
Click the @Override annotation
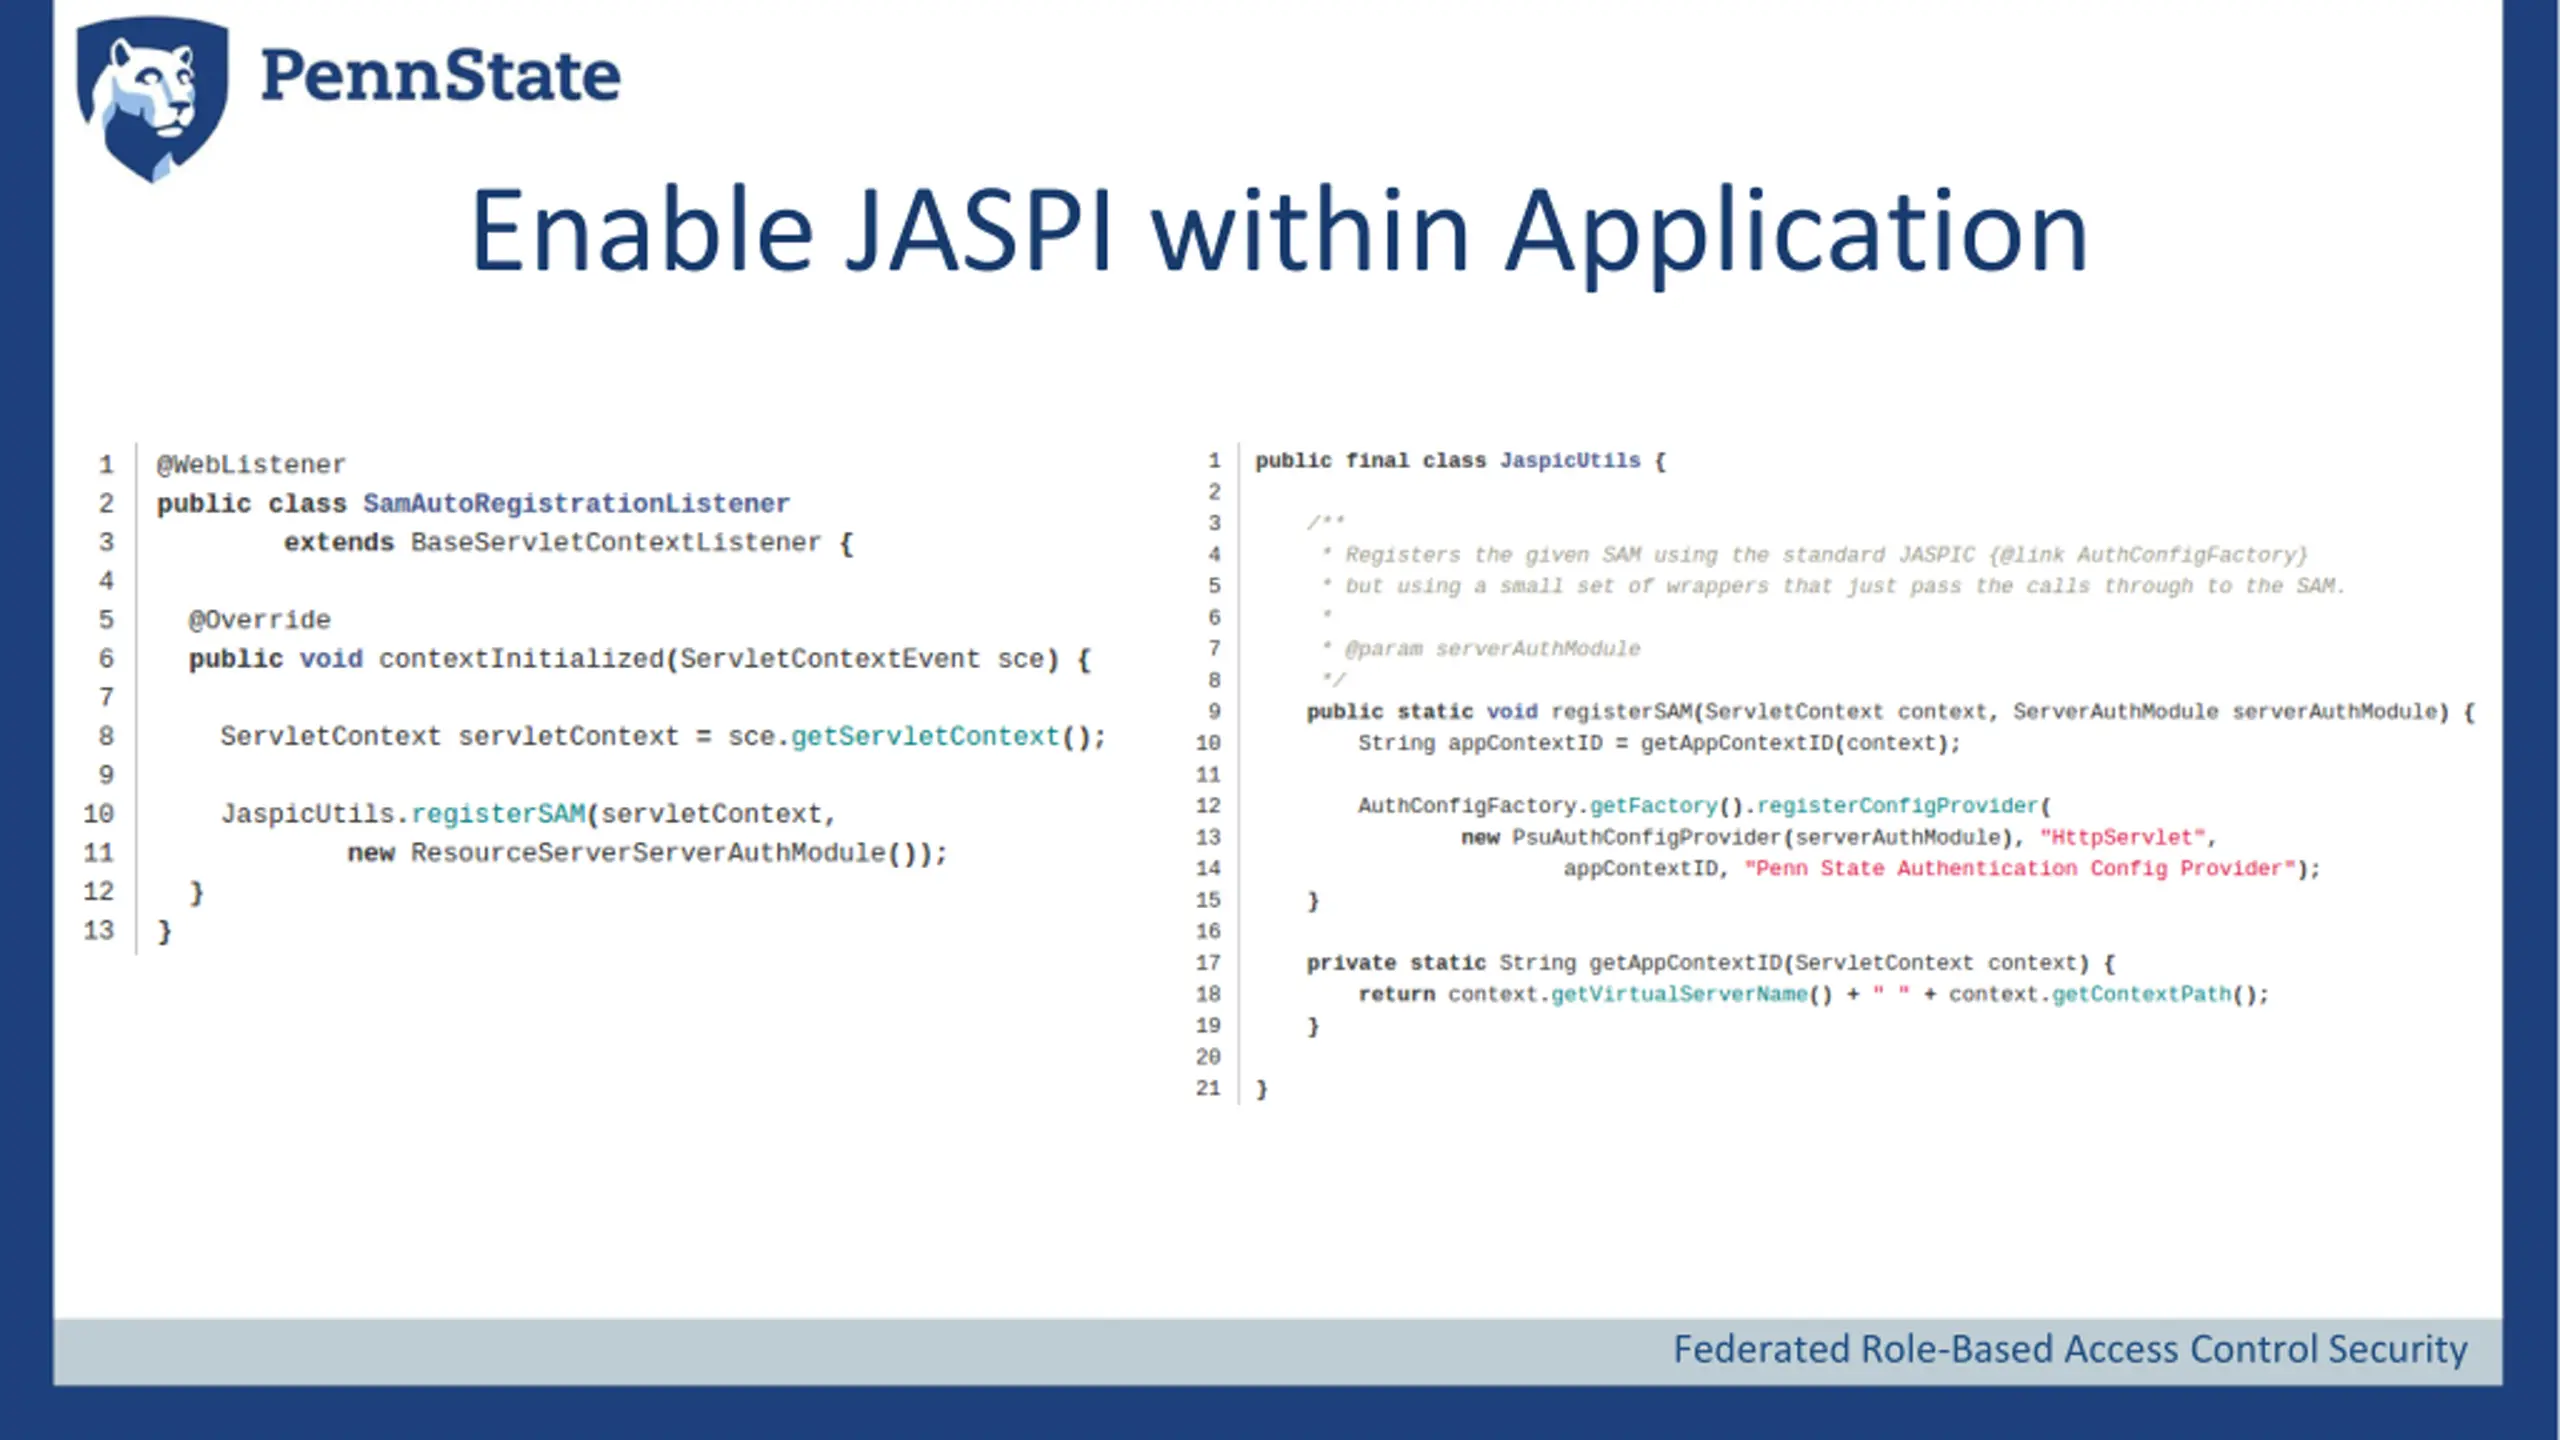pos(259,620)
